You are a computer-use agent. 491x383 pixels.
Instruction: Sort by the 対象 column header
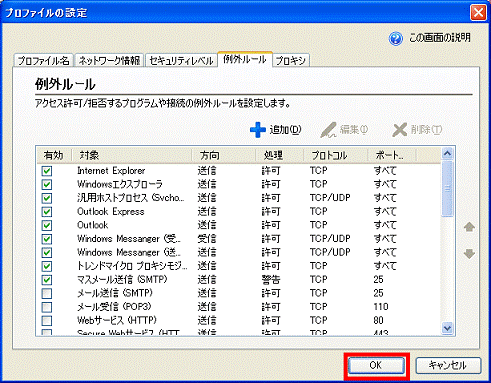point(132,155)
